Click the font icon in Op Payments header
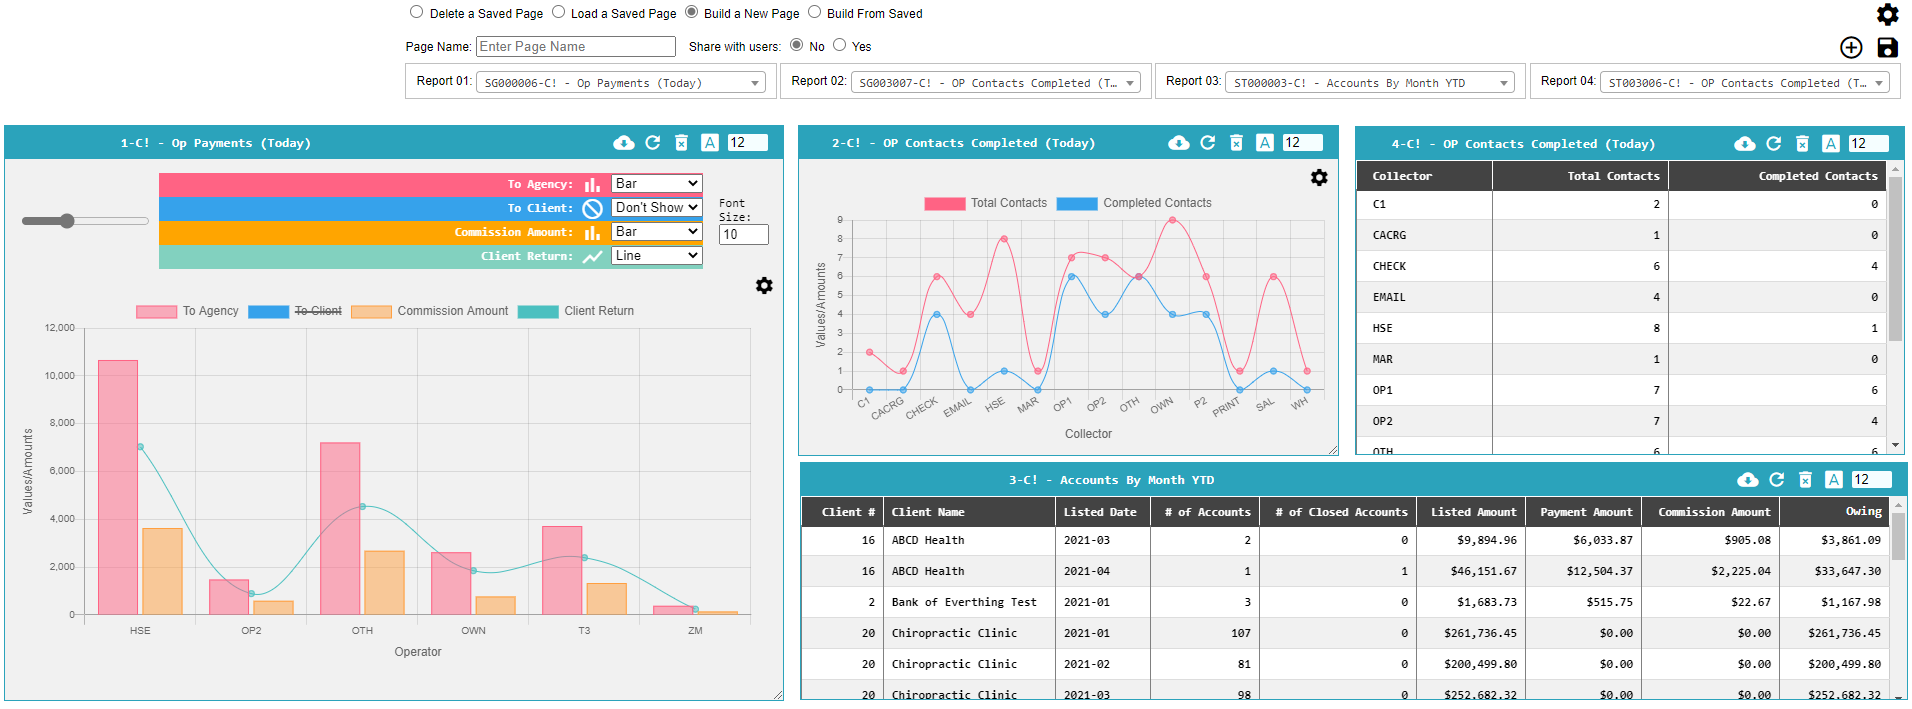The width and height of the screenshot is (1912, 709). coord(710,143)
